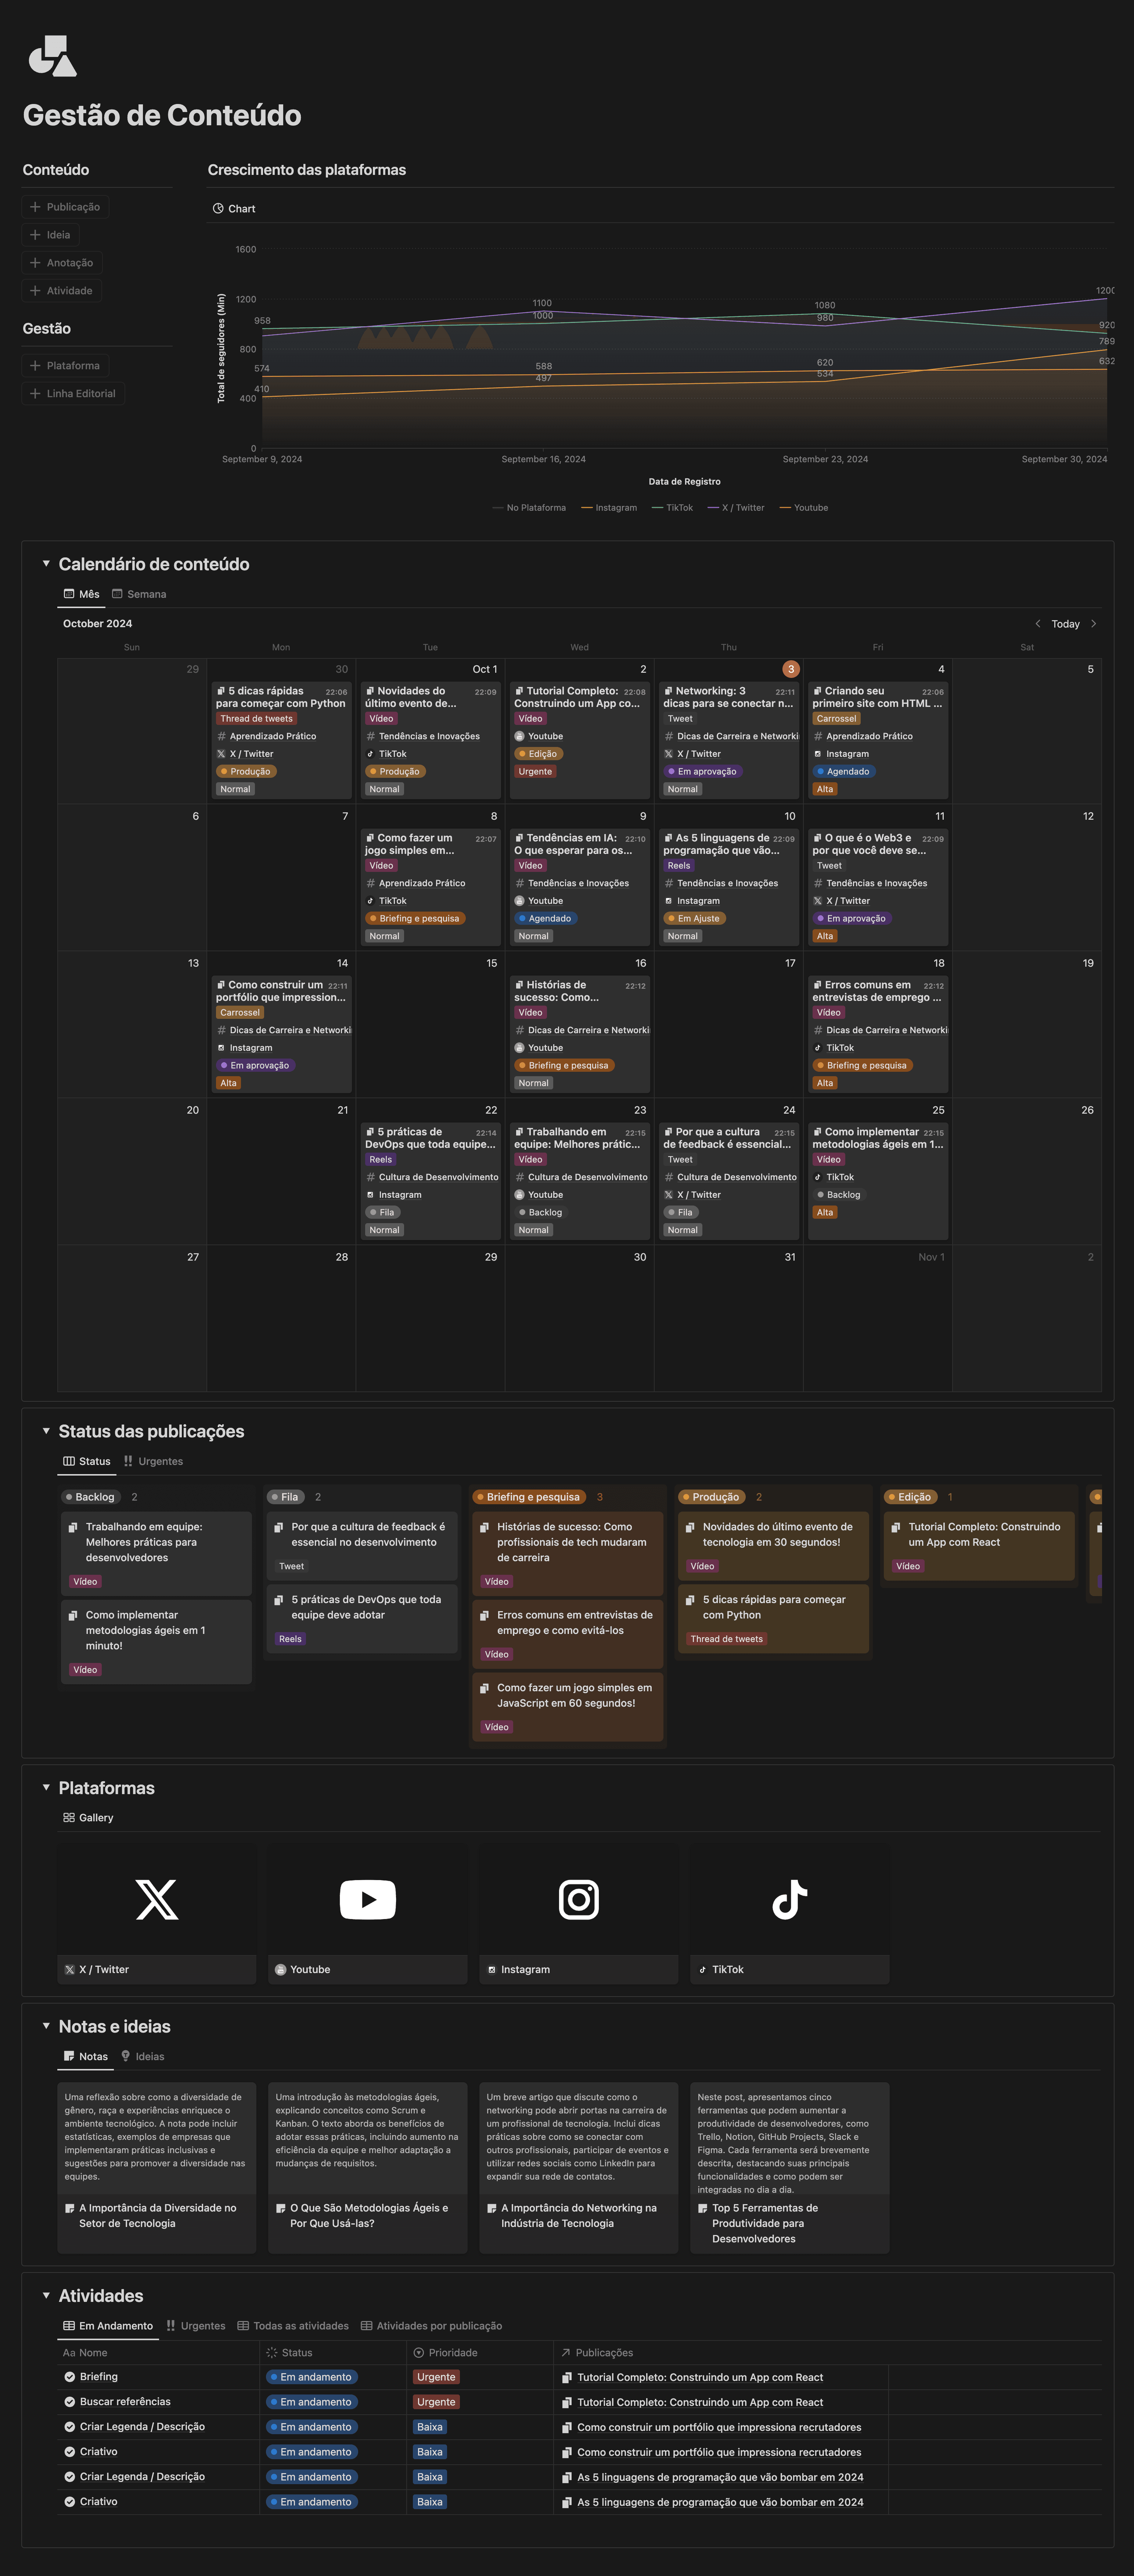Screen dimensions: 1134x2576
Task: Click the X / Twitter logo gallery card
Action: (x=157, y=1899)
